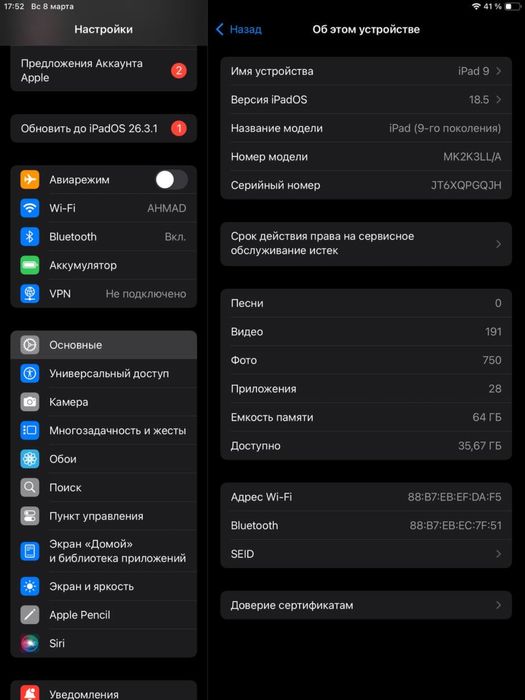Screen dimensions: 525x700
Task: Tap the Siri icon
Action: [30, 643]
